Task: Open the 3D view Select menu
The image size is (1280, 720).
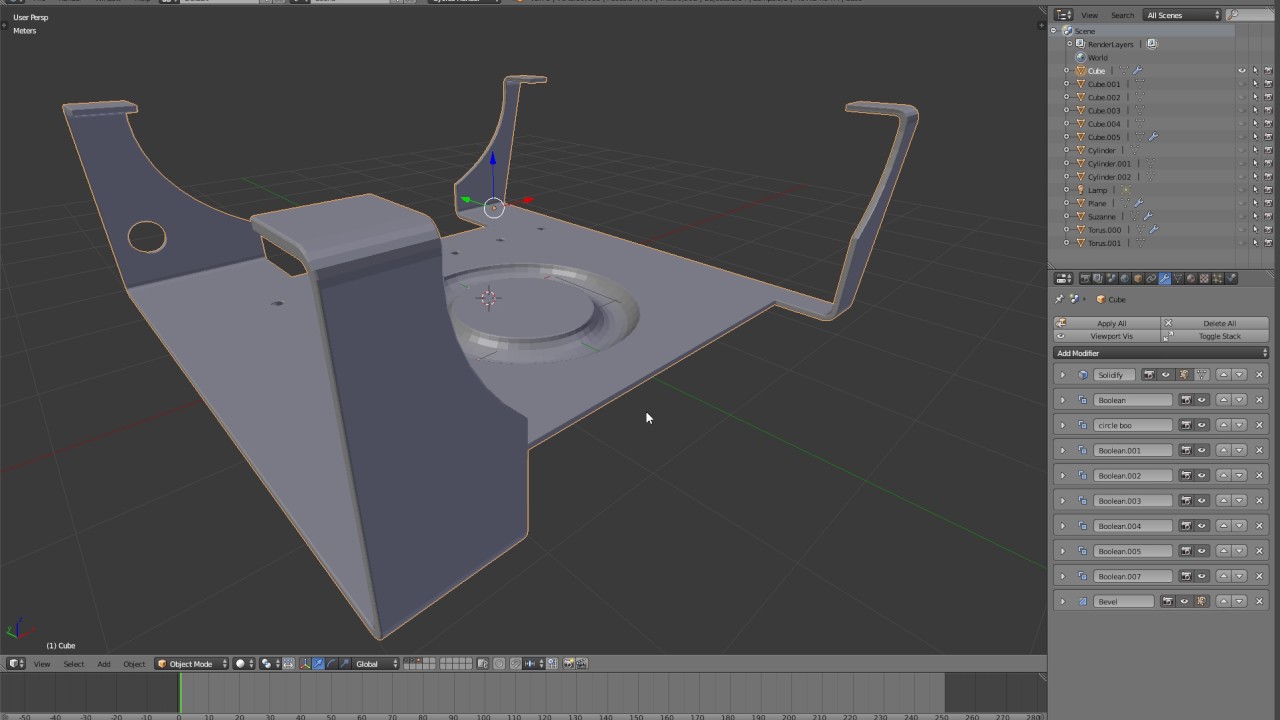Action: [x=74, y=664]
